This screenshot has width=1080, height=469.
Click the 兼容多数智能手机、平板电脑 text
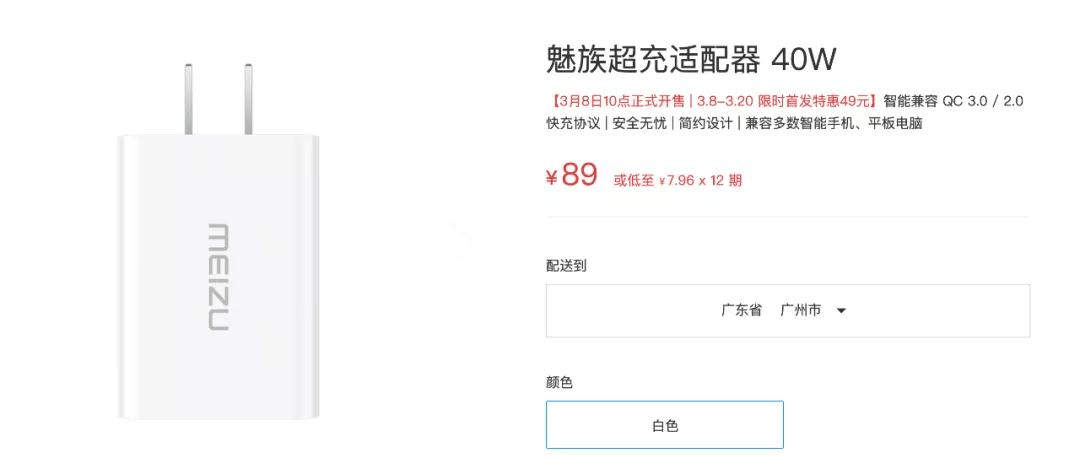point(833,124)
